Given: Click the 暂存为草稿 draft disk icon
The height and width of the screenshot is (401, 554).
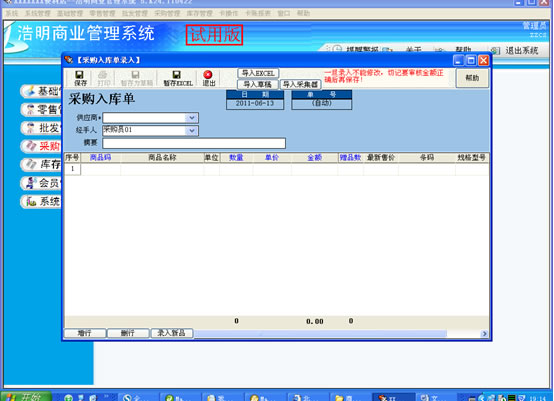Looking at the screenshot, I should pos(136,75).
